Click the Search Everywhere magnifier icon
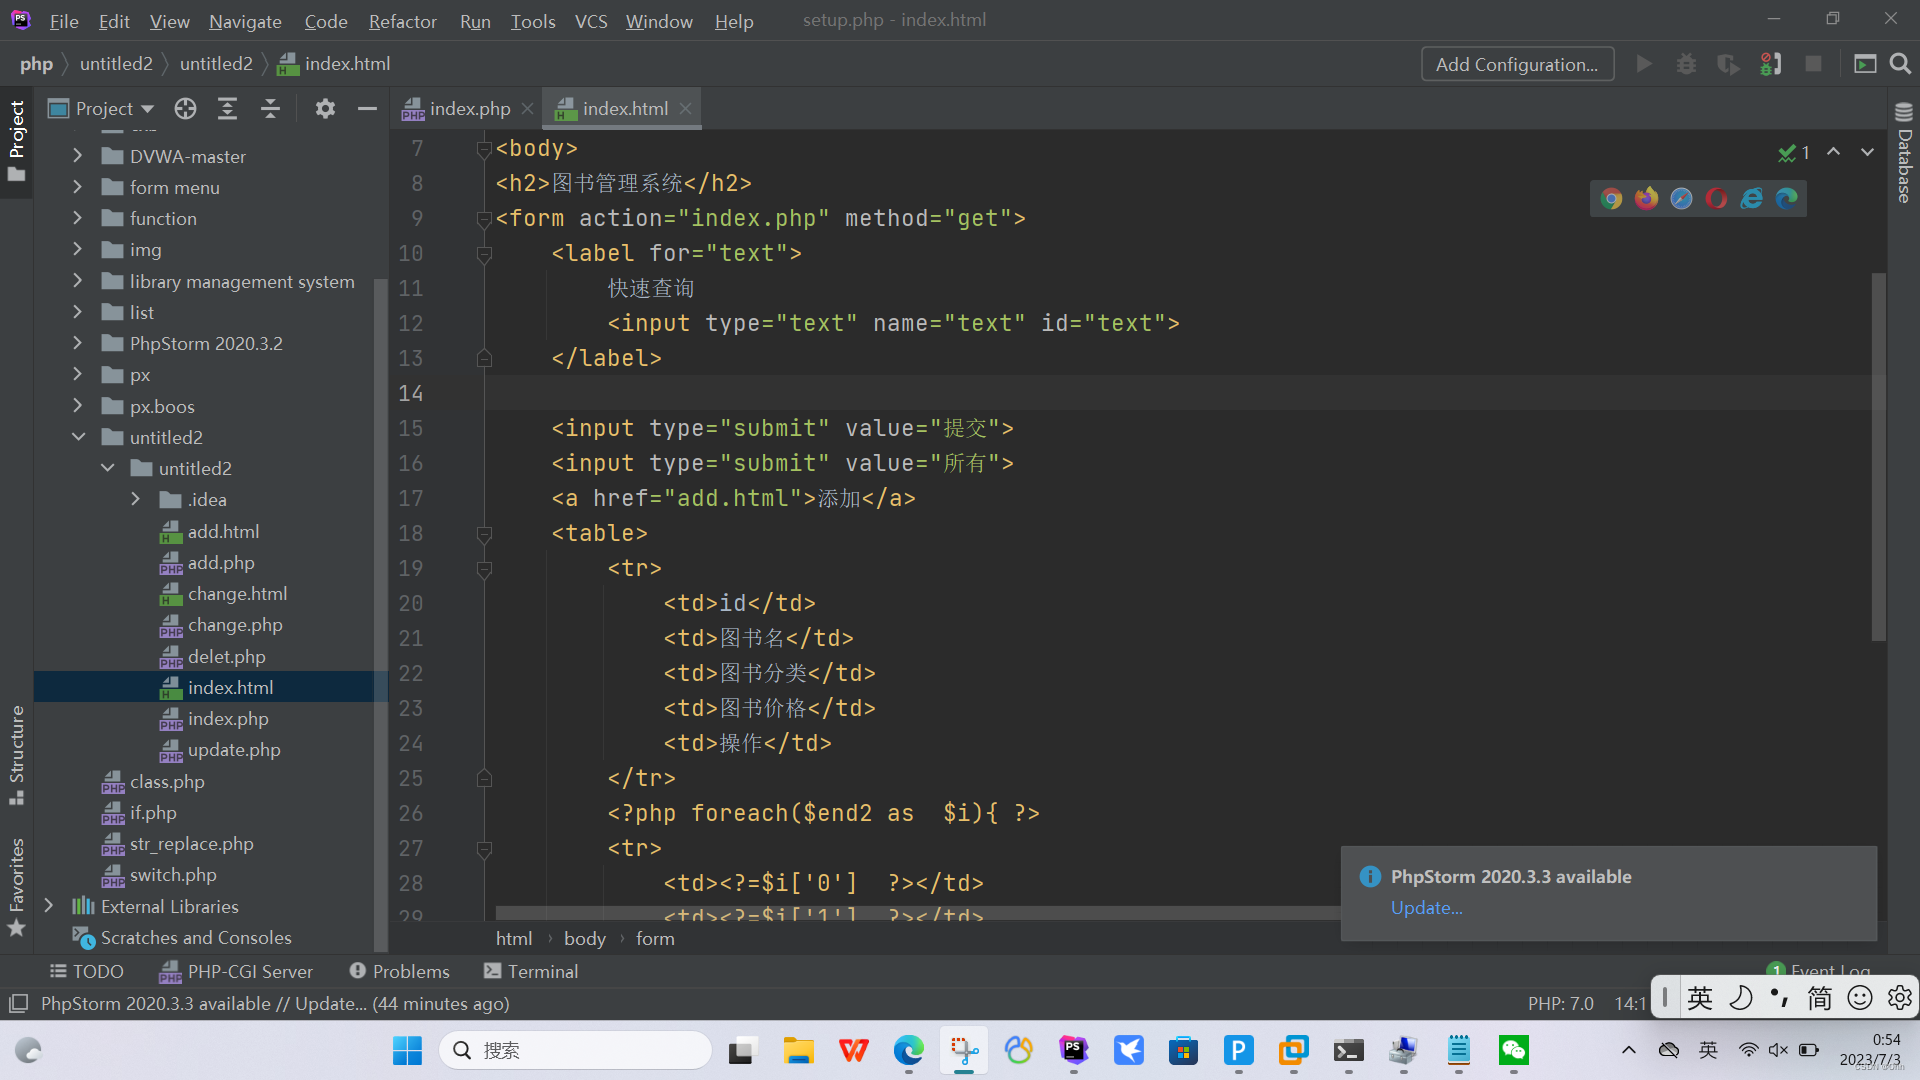Image resolution: width=1920 pixels, height=1080 pixels. [x=1900, y=64]
